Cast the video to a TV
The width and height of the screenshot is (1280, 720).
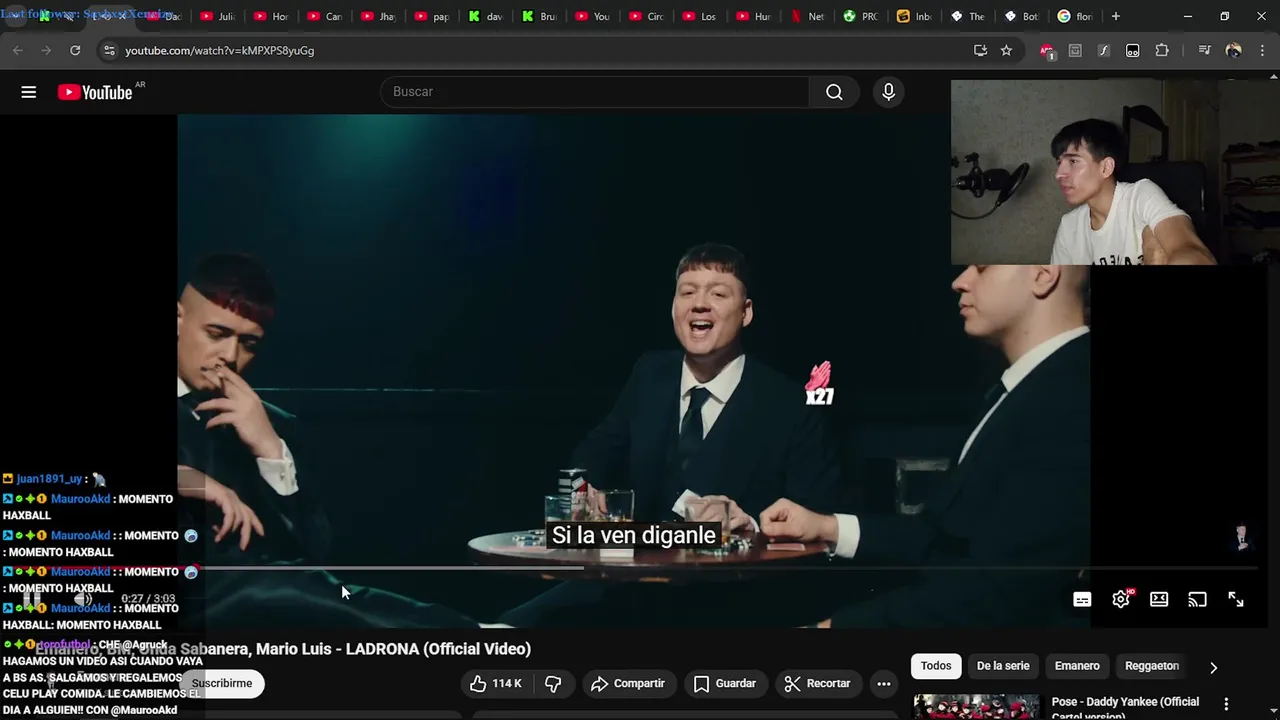1197,600
